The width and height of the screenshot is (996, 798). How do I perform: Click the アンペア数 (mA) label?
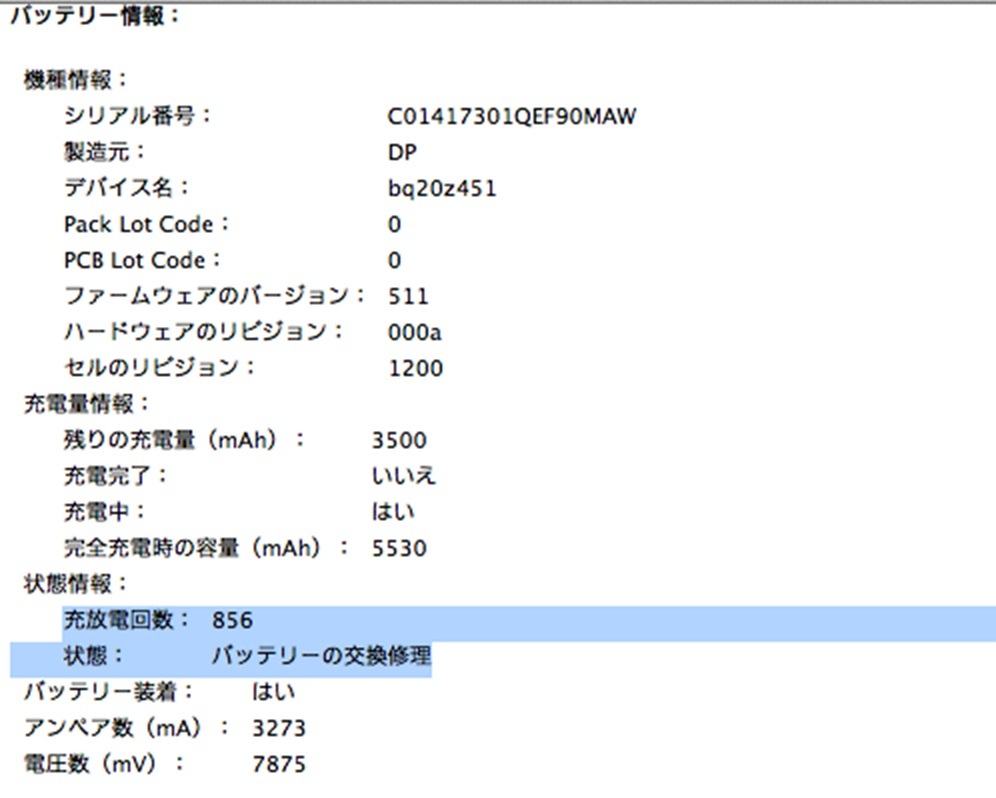coord(126,727)
